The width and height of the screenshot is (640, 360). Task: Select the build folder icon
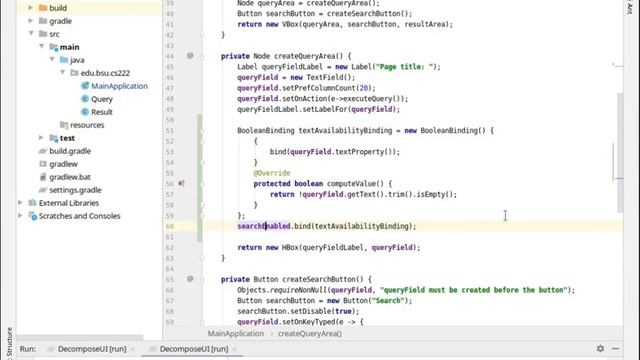tap(43, 8)
